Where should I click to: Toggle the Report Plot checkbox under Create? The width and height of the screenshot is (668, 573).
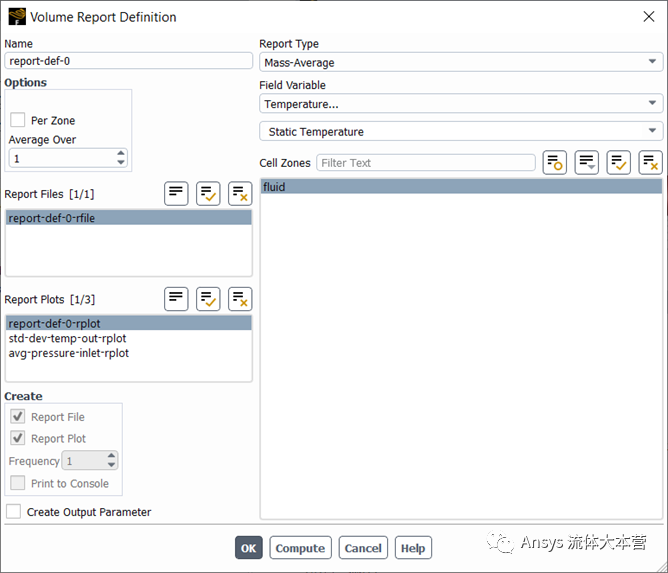pyautogui.click(x=18, y=438)
